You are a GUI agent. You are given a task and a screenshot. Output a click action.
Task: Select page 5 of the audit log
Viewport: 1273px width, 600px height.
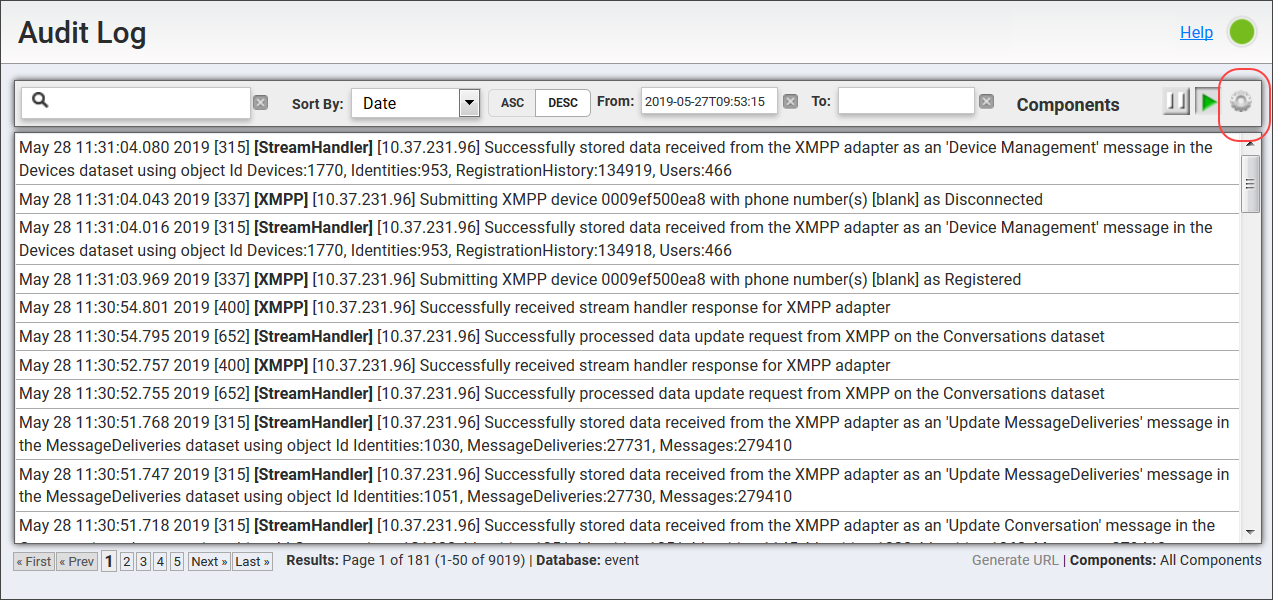click(176, 561)
